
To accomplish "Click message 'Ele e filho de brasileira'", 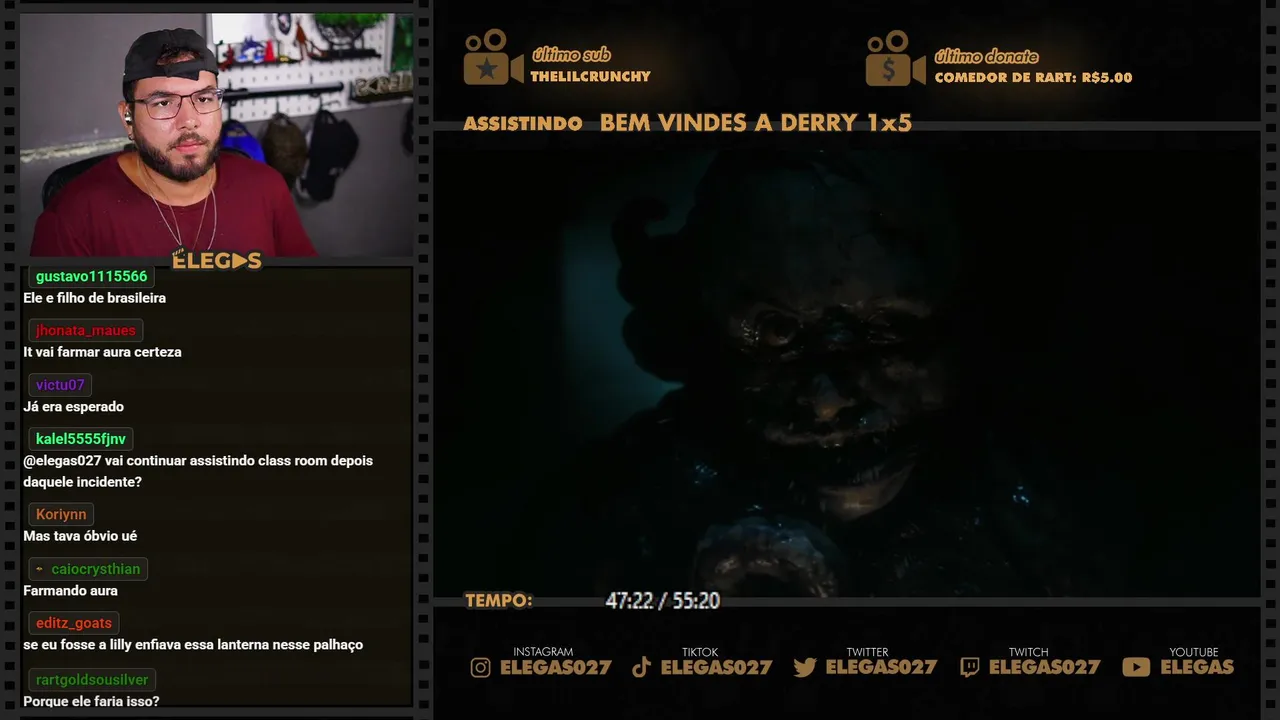I will tap(95, 298).
